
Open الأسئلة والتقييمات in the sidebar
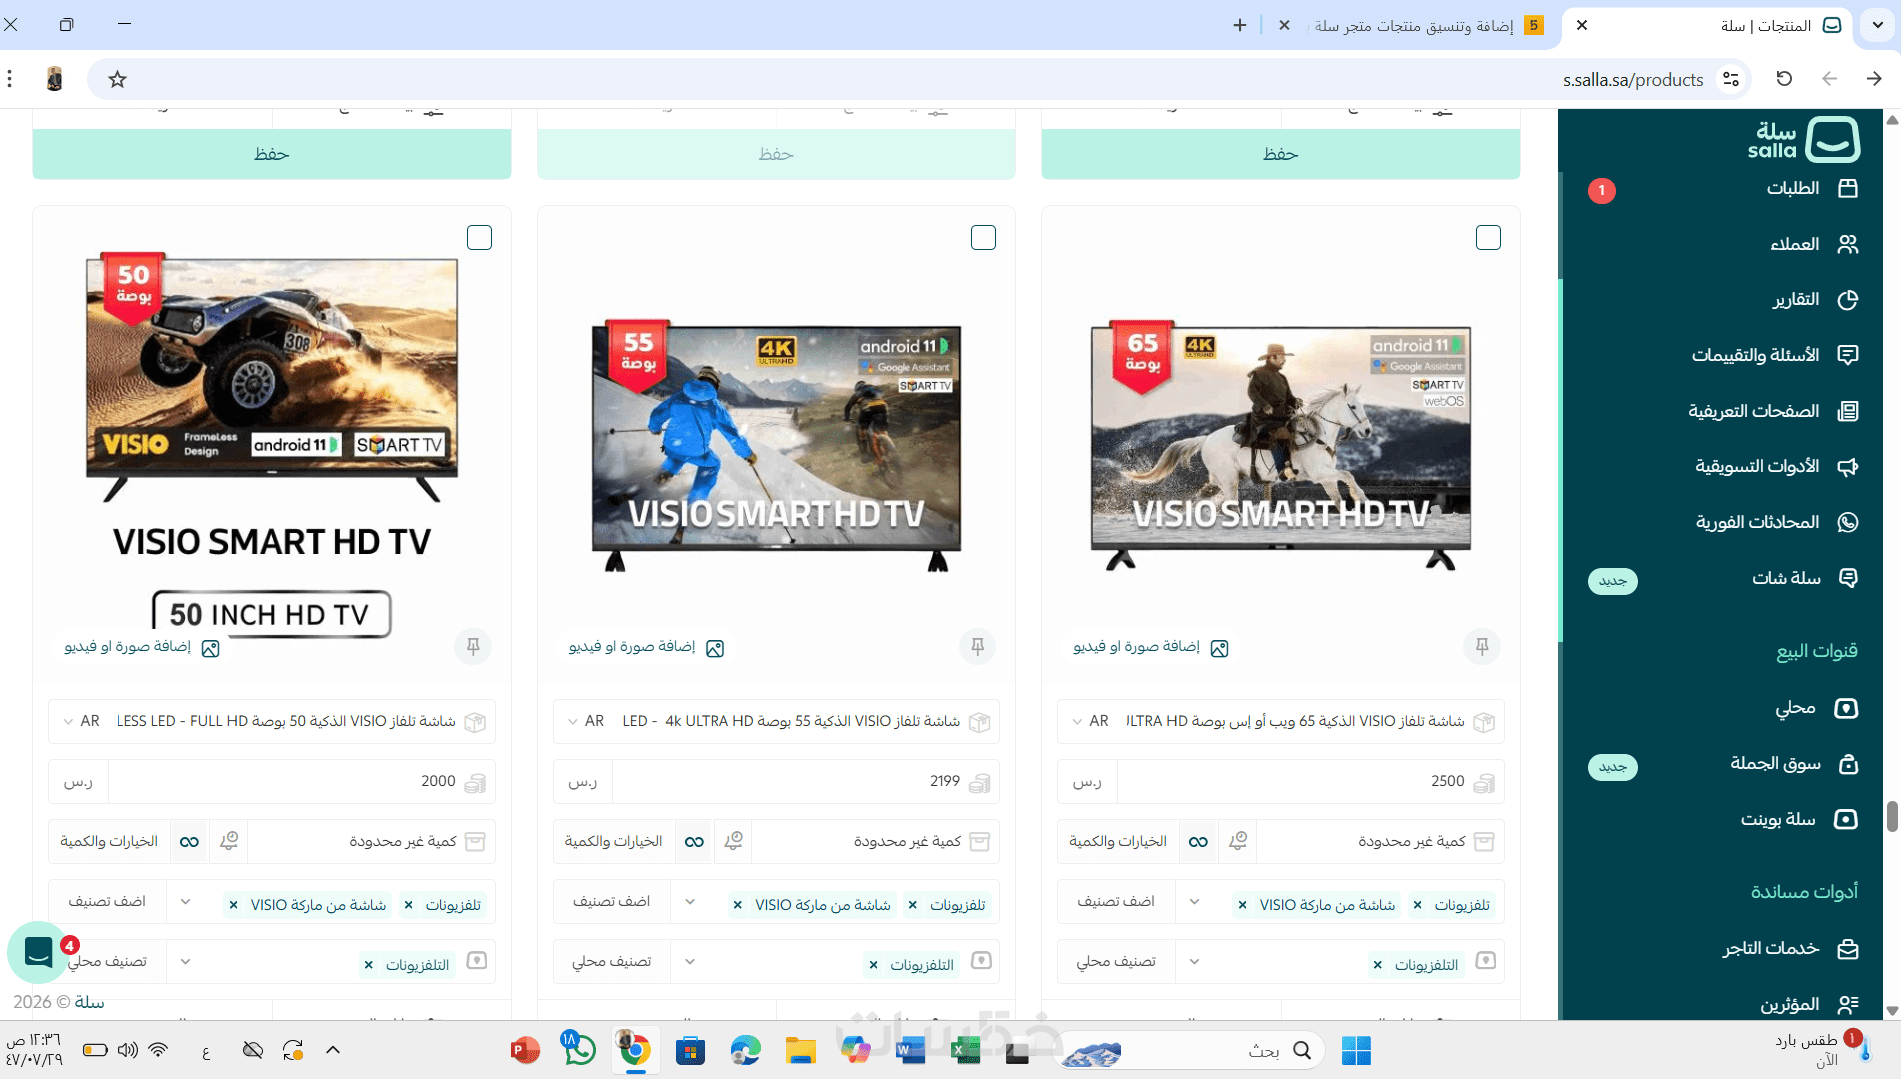(1755, 355)
